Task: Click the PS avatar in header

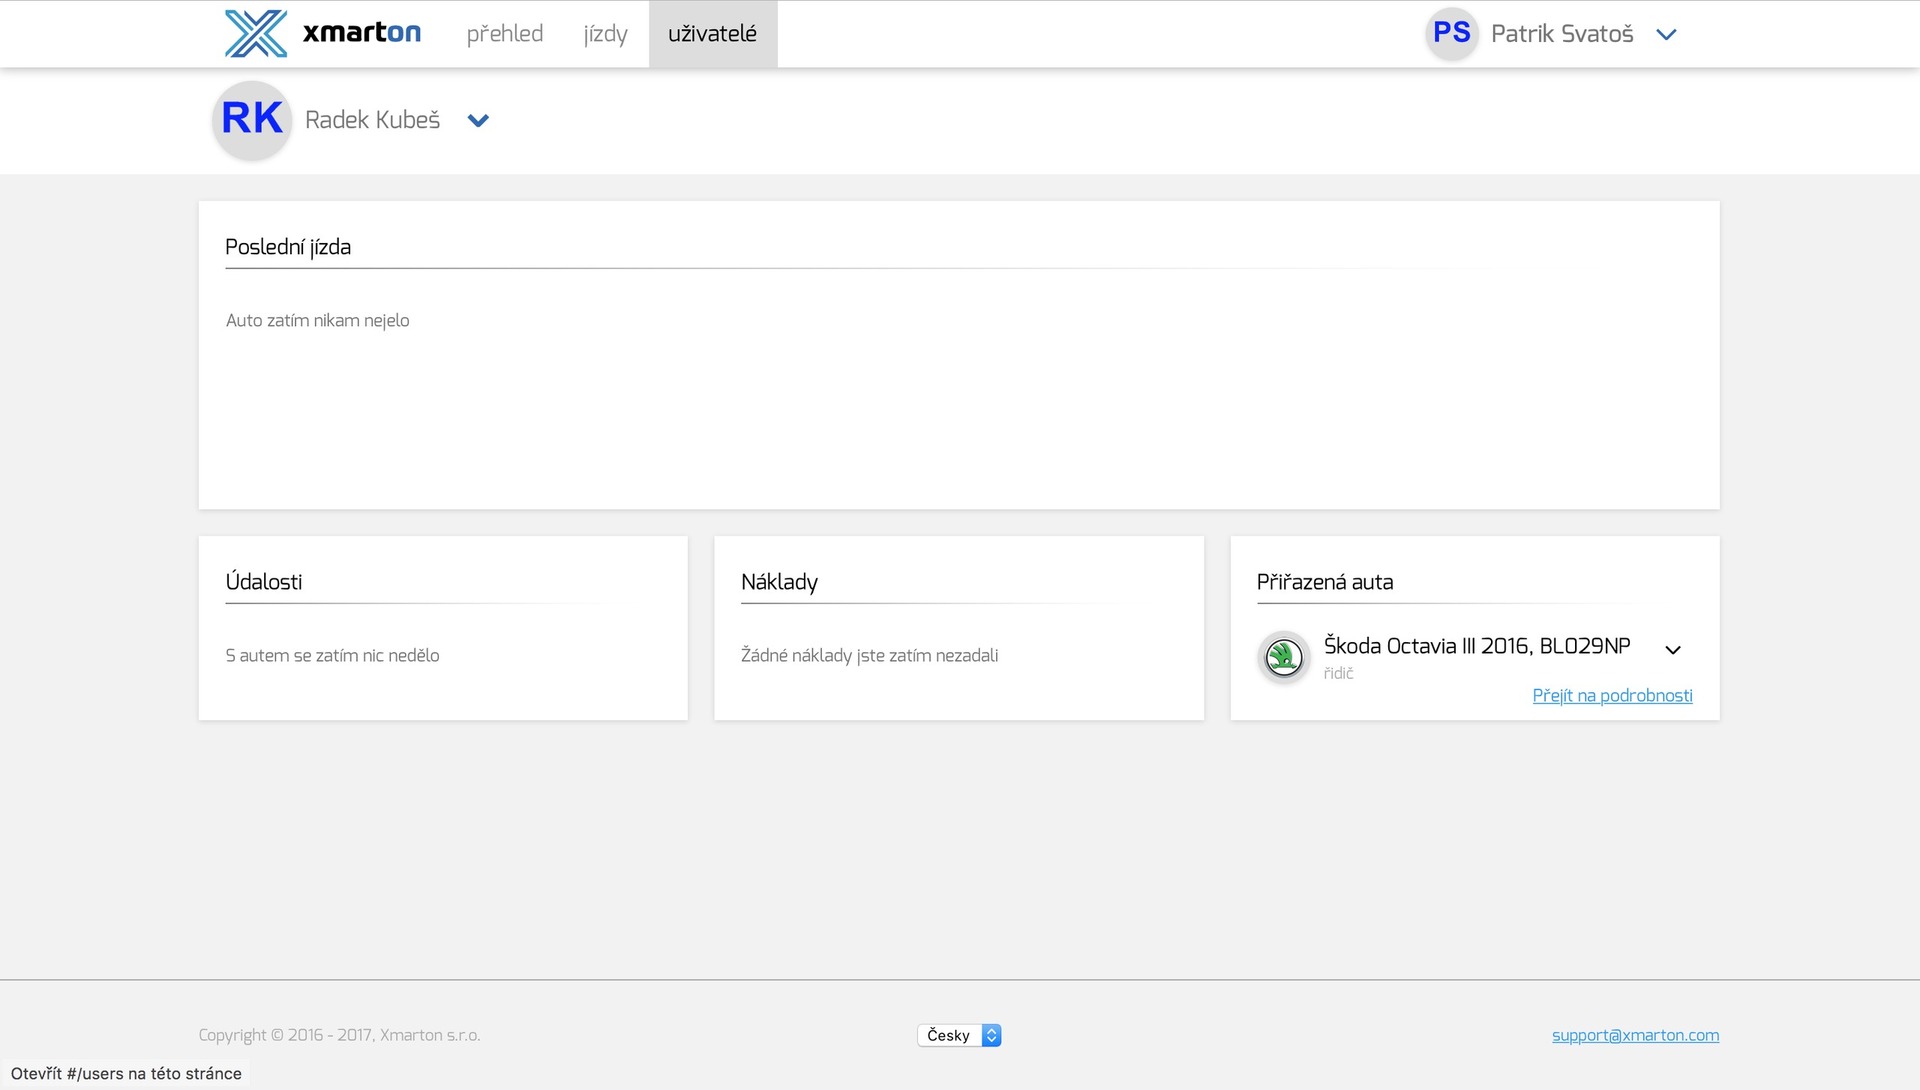Action: [1451, 33]
